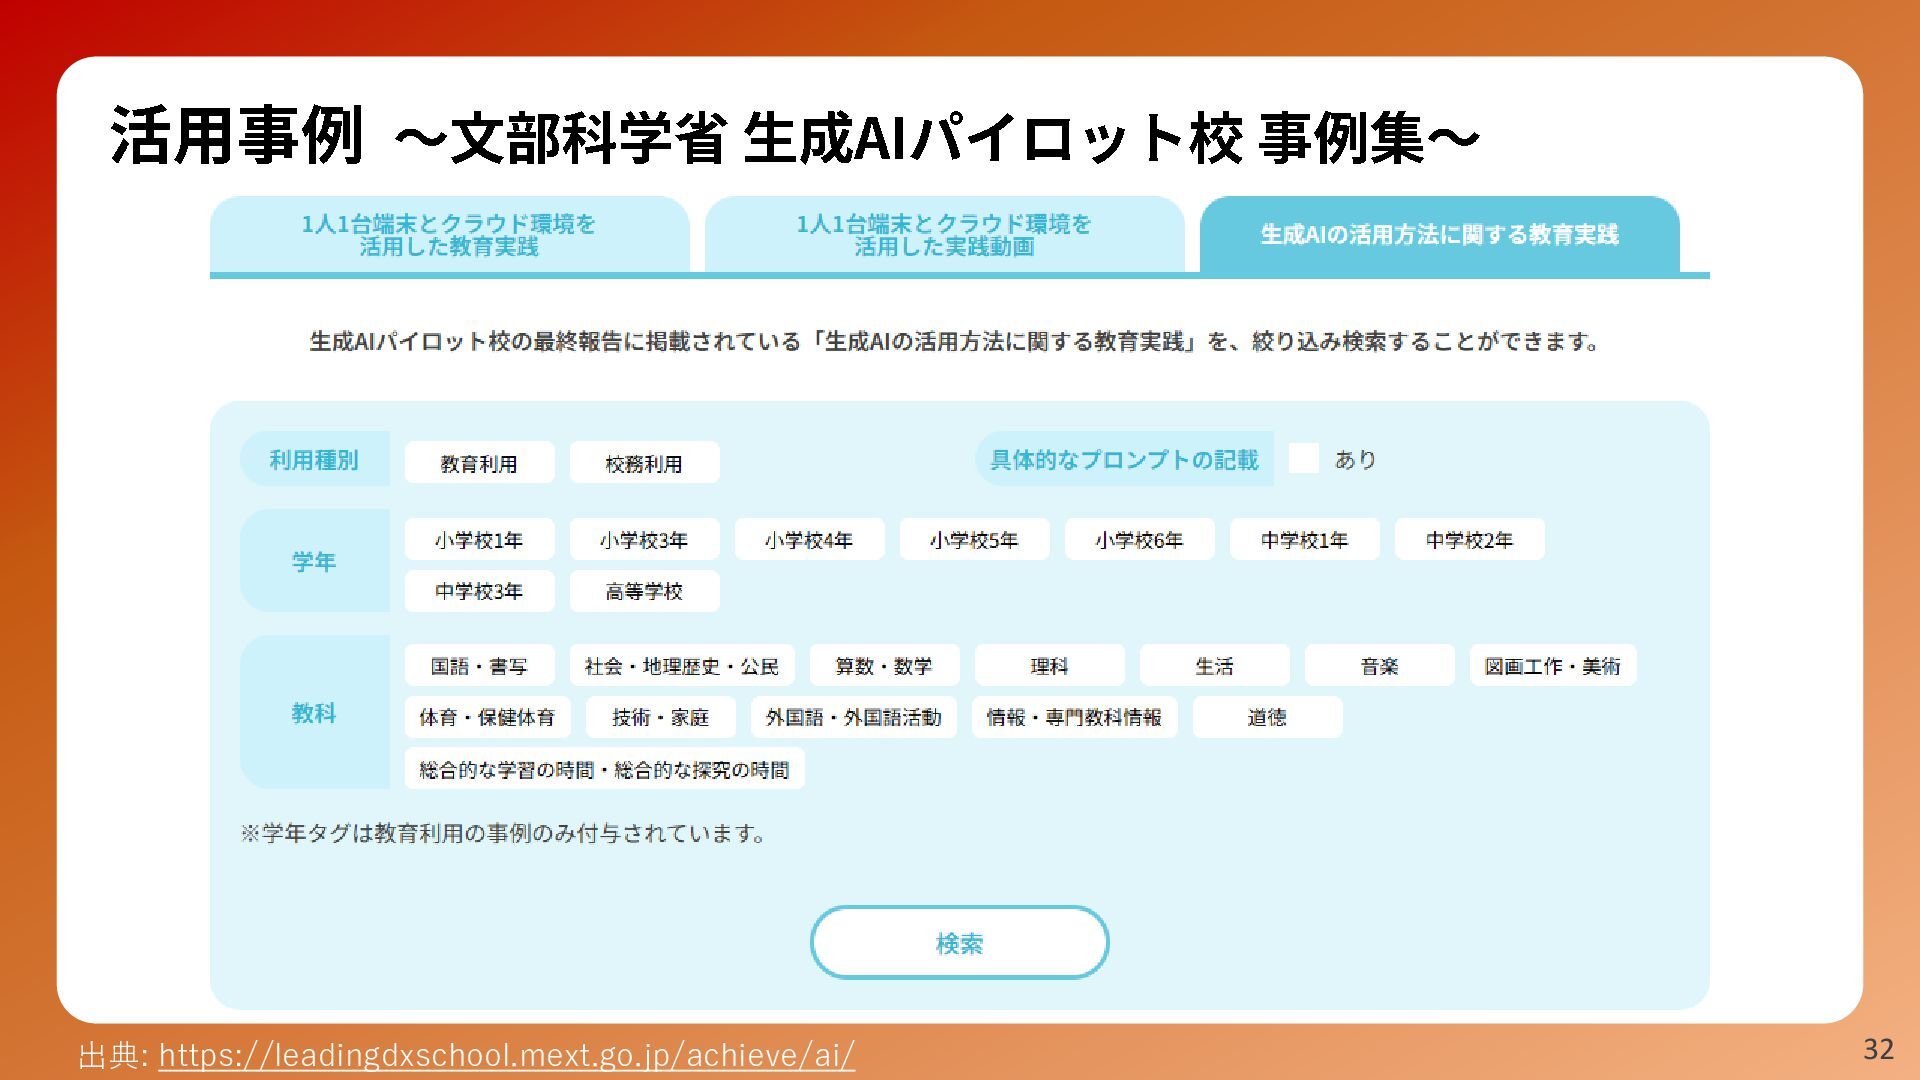The width and height of the screenshot is (1920, 1080).
Task: Check the あり prompt checkbox
Action: [1303, 459]
